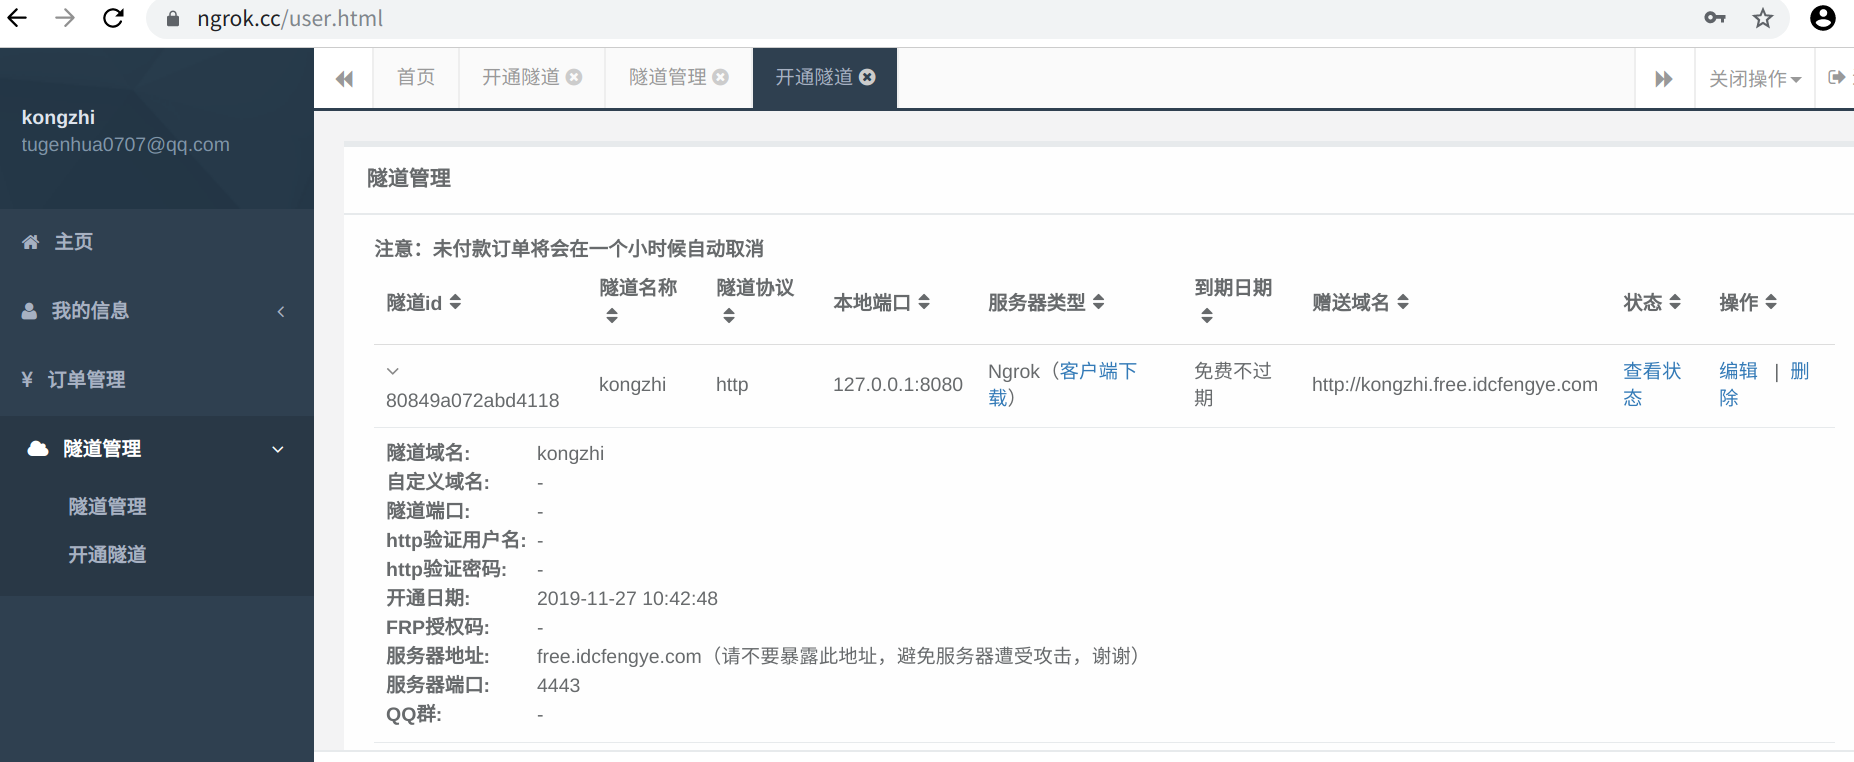This screenshot has height=762, width=1854.
Task: Click the 隧道管理 panel heading
Action: (x=409, y=178)
